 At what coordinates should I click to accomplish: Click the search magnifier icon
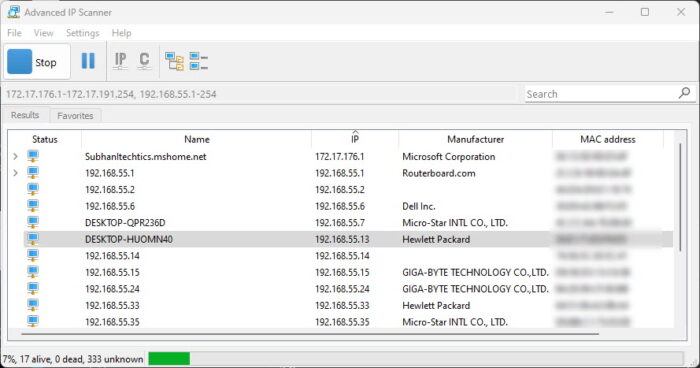click(684, 93)
